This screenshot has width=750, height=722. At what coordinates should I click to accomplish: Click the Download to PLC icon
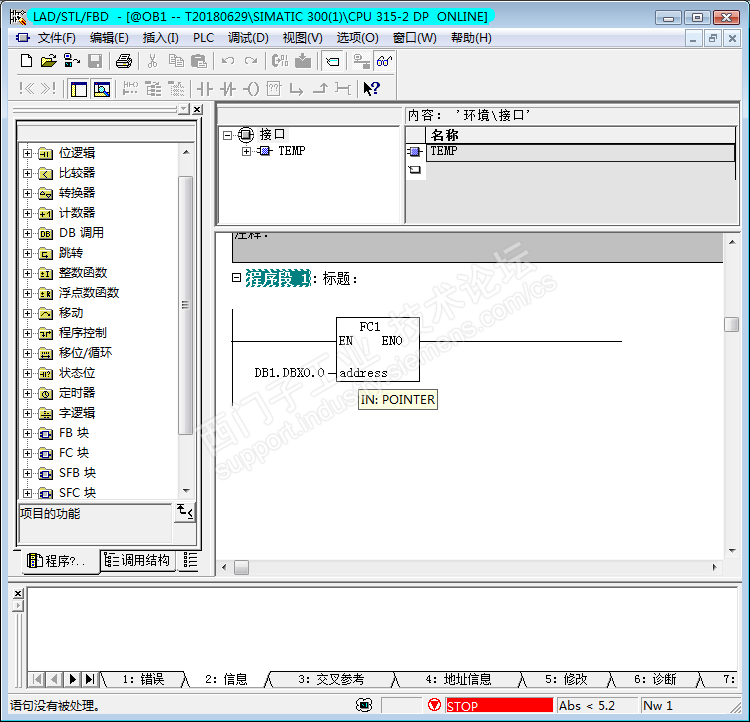pos(303,61)
